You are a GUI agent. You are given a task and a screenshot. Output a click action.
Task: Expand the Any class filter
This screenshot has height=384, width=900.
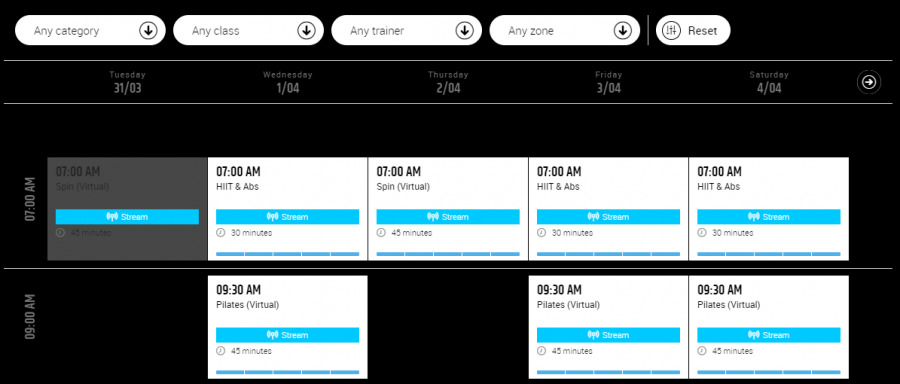tap(249, 30)
